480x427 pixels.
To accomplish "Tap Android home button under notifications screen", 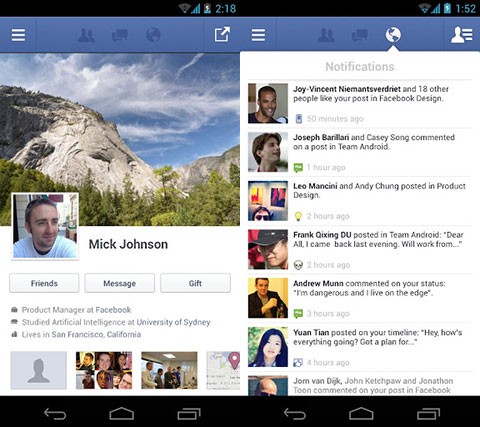I will coord(361,414).
